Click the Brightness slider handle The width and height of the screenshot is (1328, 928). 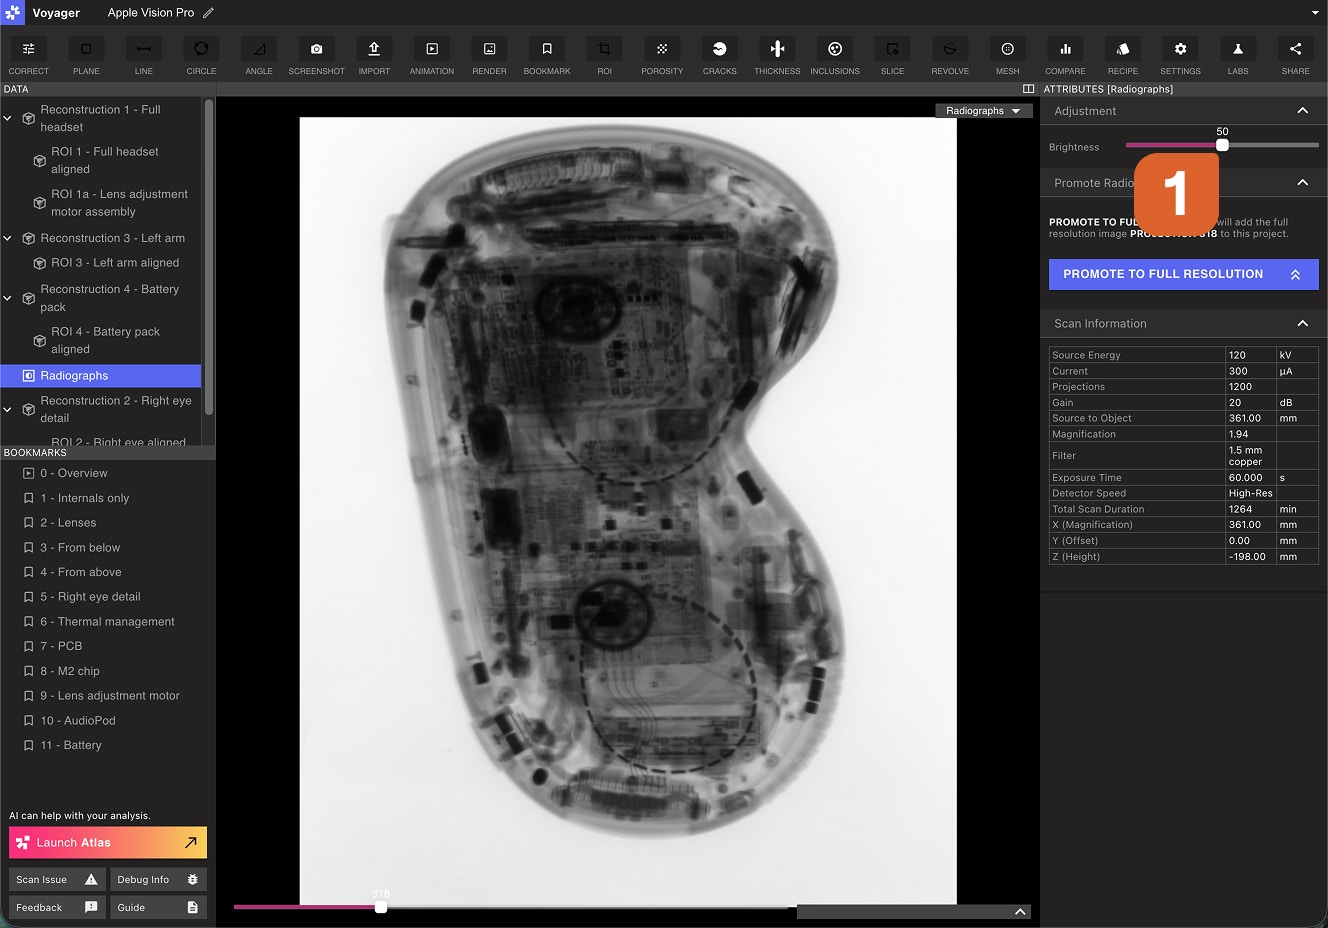(1222, 145)
